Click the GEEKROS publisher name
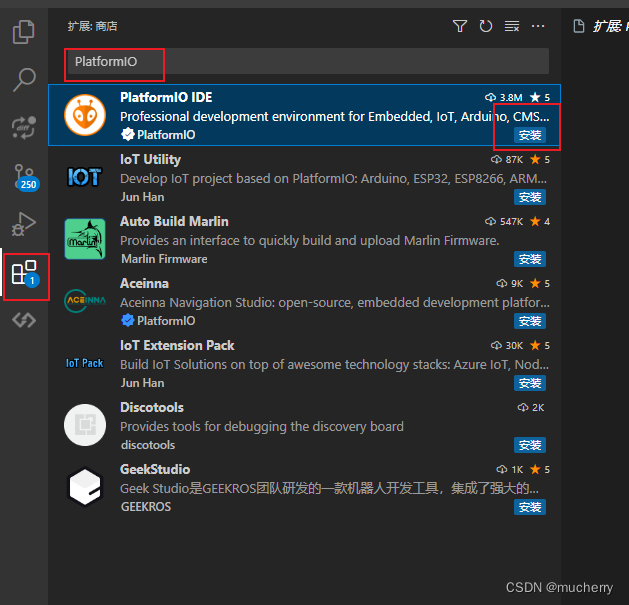Screen dimensions: 629x605 pos(146,507)
